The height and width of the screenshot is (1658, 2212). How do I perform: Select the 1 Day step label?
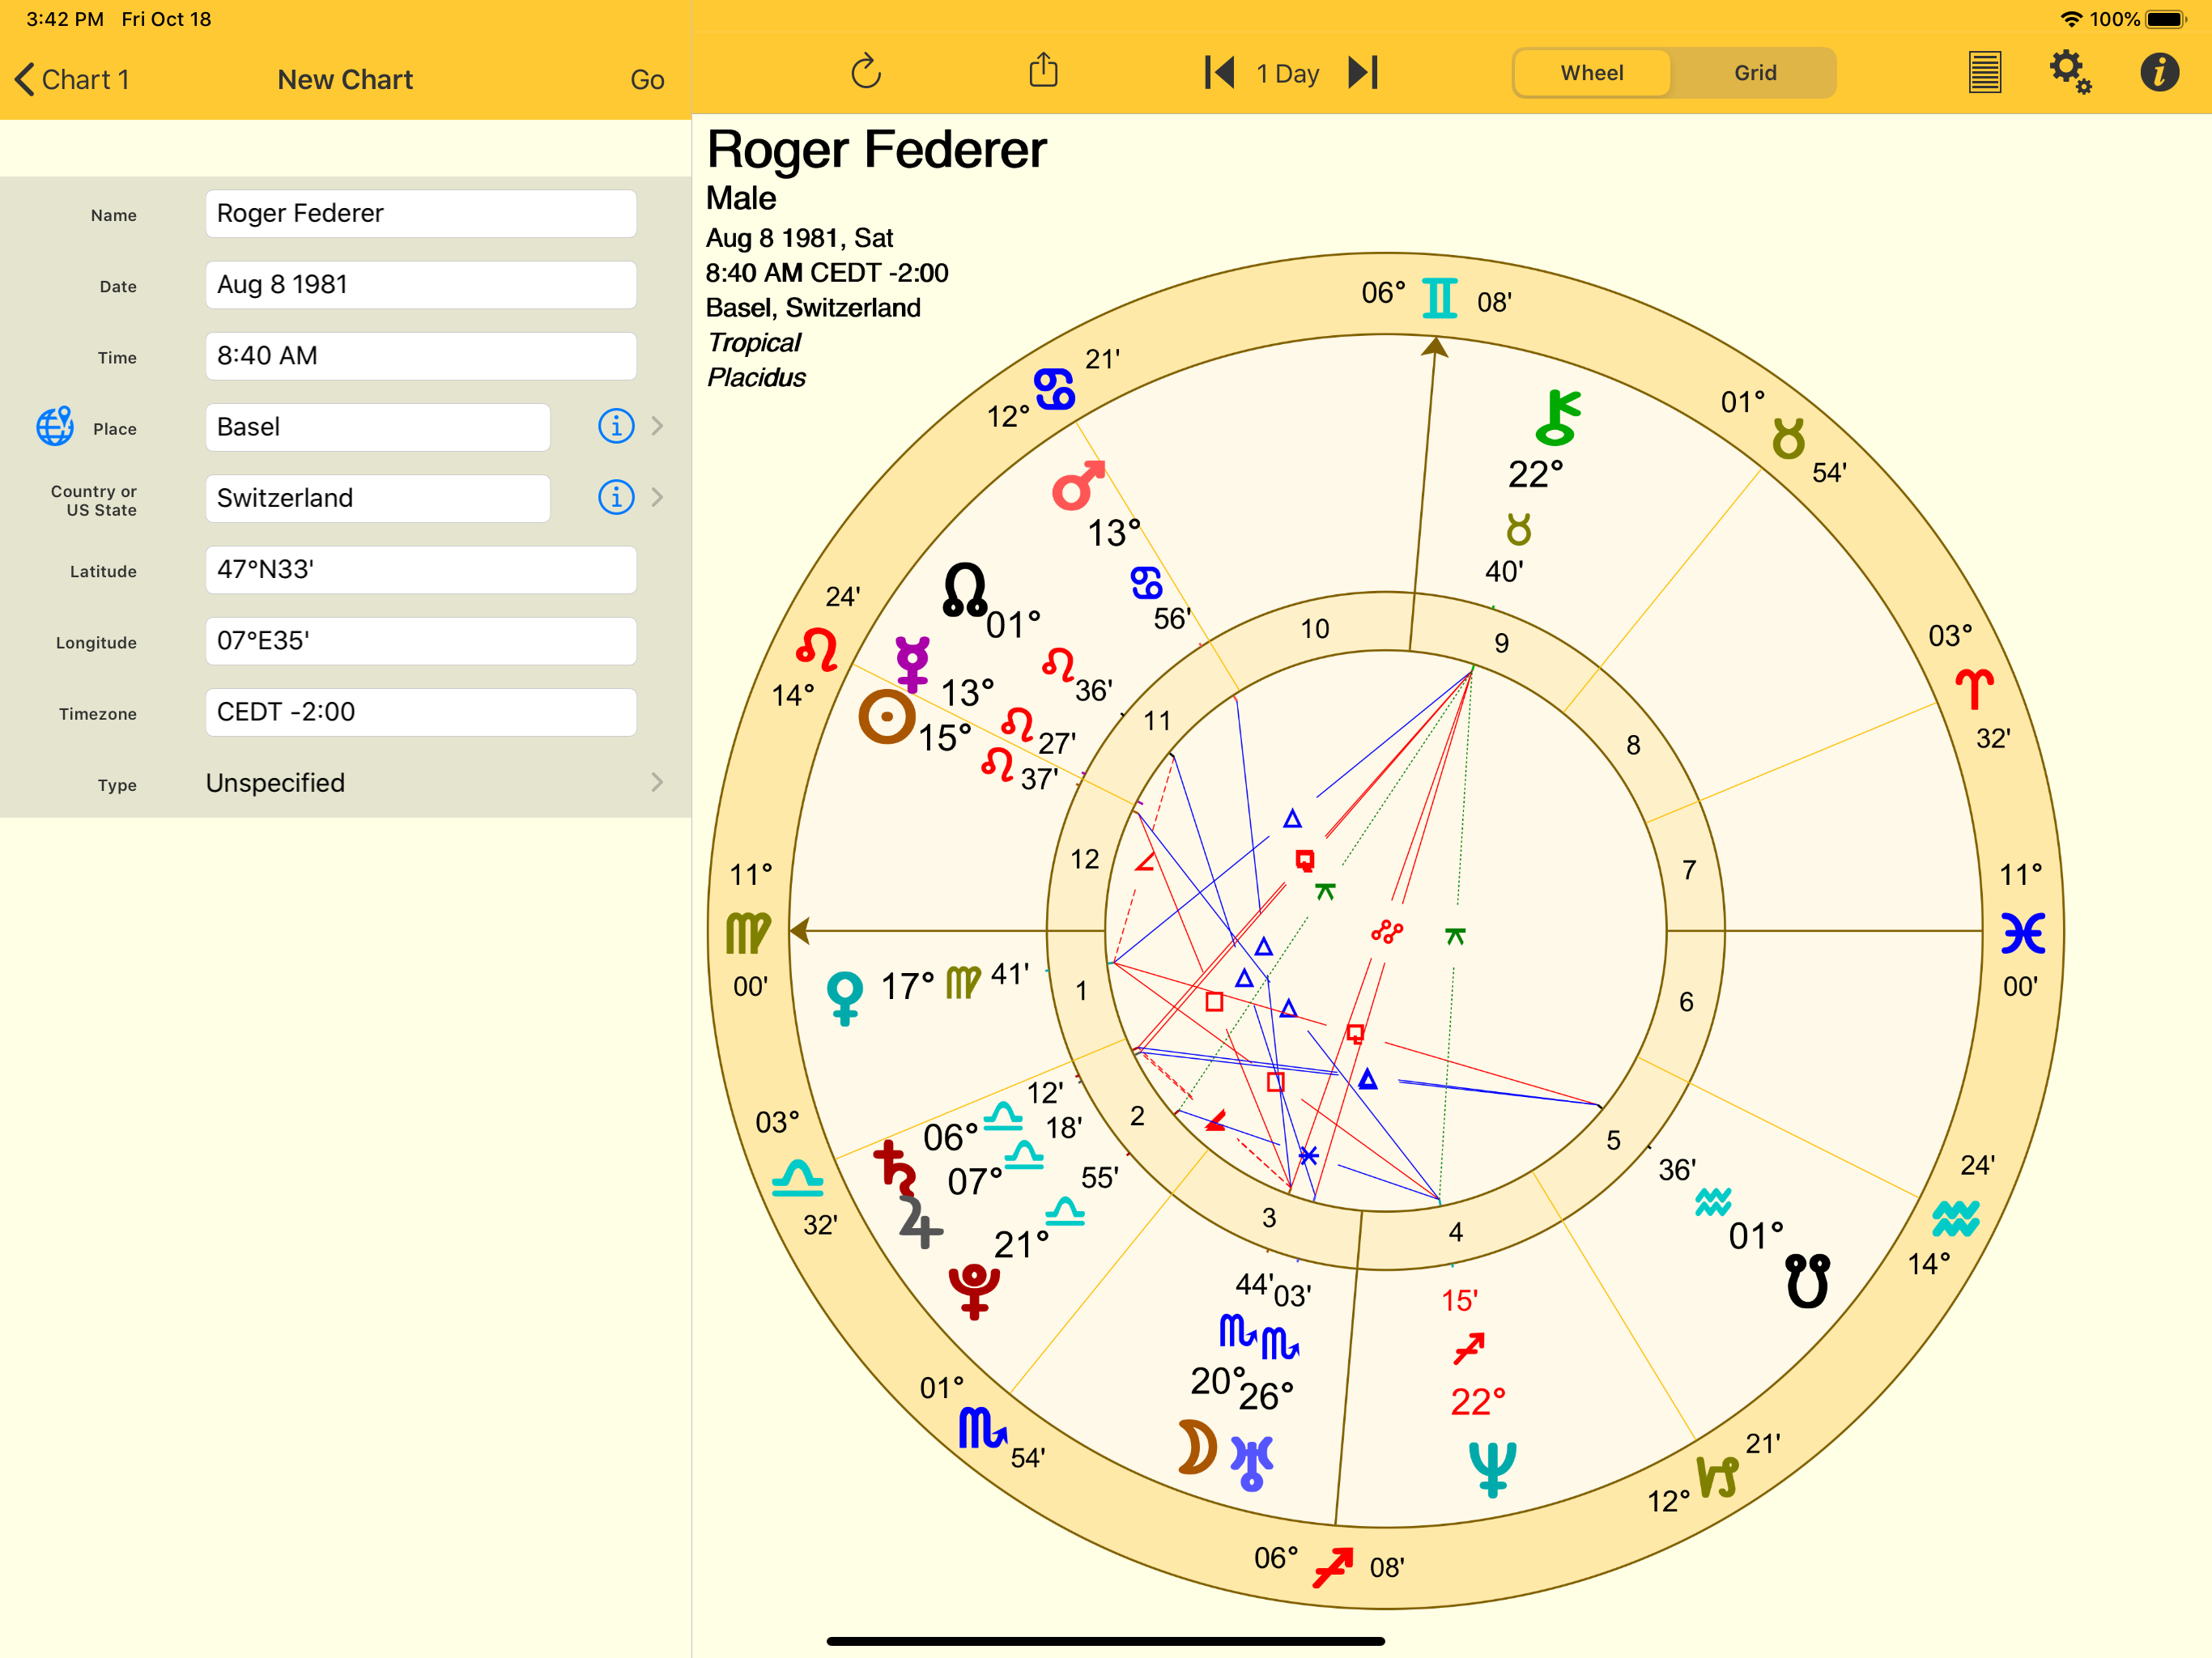(x=1288, y=72)
